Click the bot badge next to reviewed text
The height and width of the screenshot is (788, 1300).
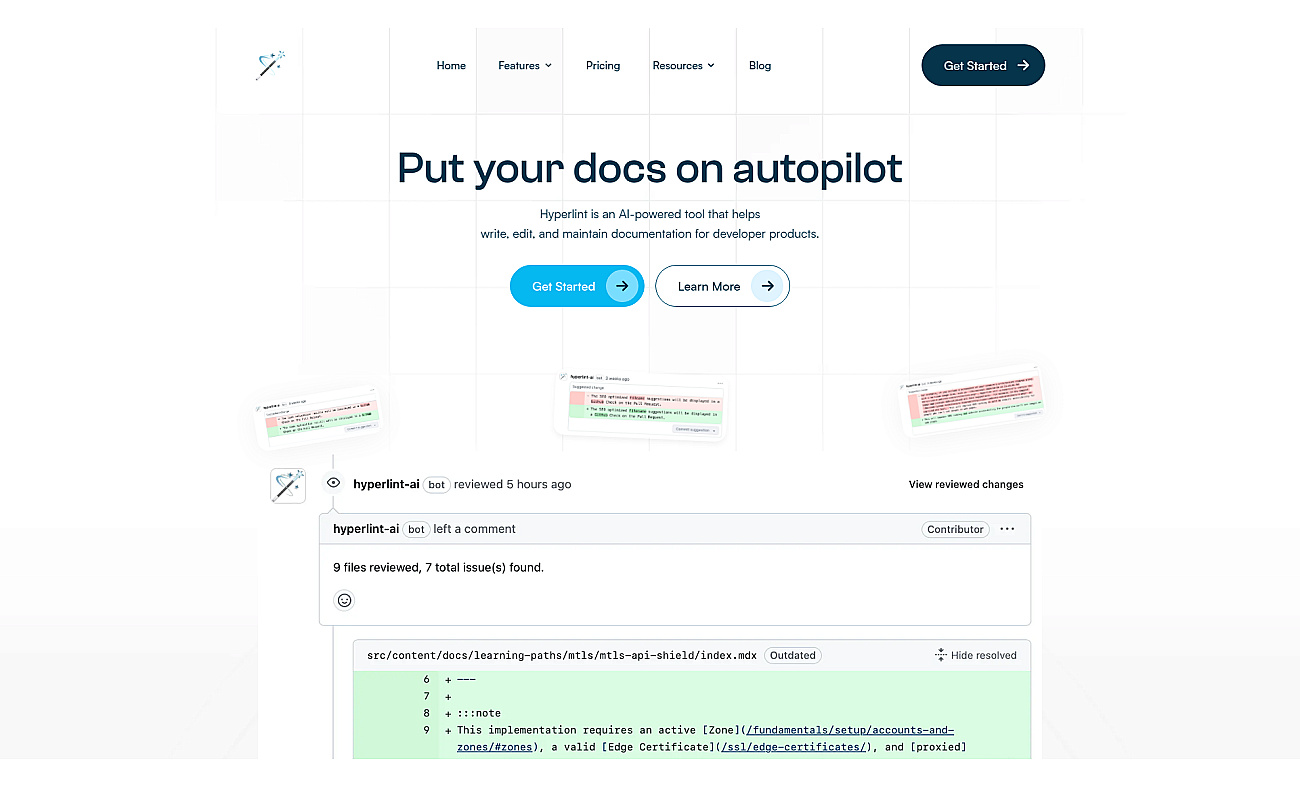coord(436,484)
